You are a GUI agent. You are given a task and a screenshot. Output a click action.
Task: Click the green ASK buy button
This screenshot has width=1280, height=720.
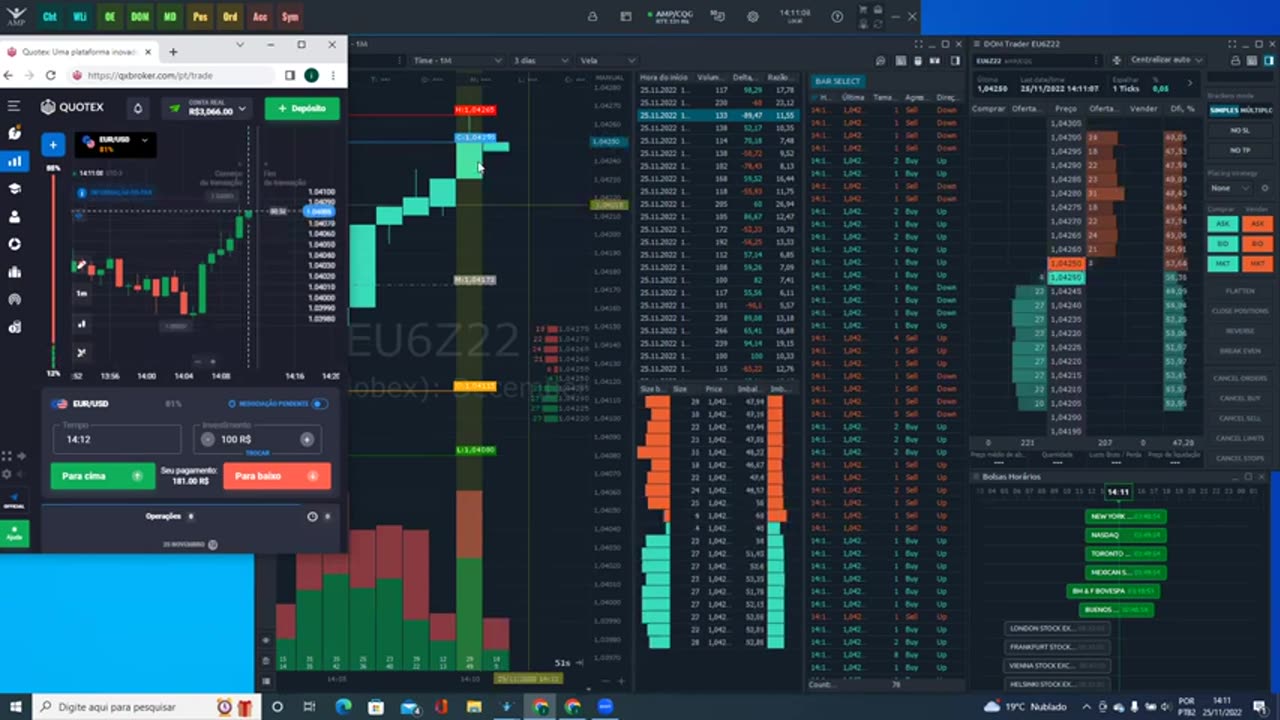click(1223, 224)
